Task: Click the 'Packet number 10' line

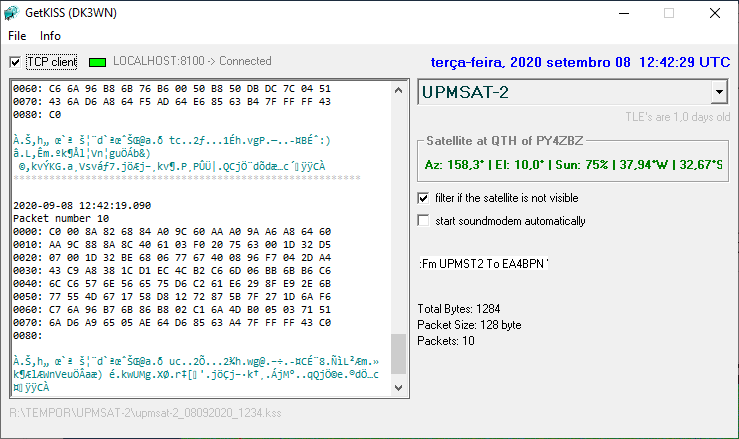Action: (x=61, y=218)
